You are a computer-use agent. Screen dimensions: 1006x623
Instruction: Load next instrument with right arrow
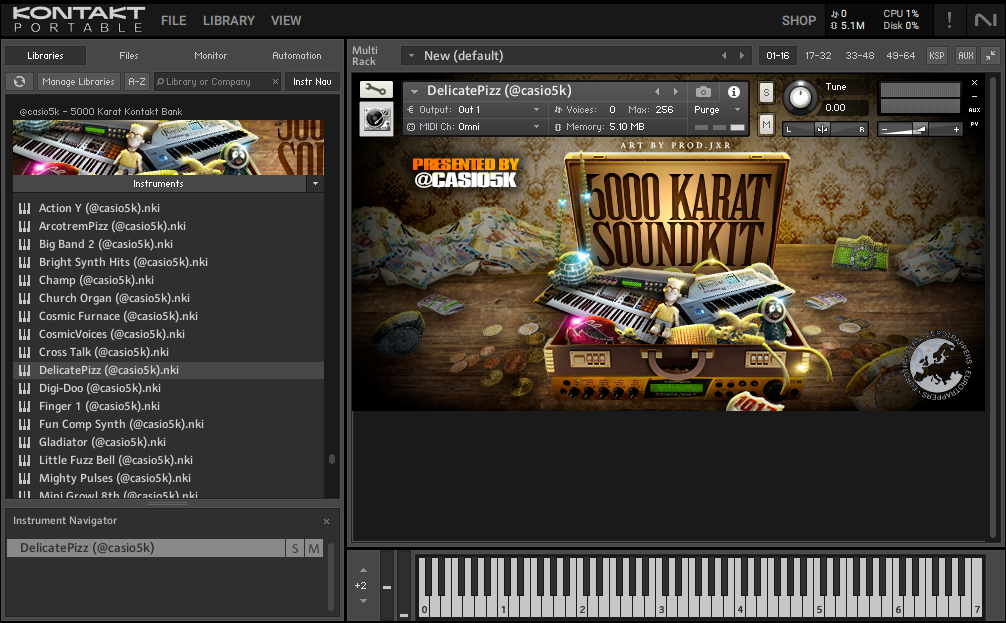pos(675,91)
